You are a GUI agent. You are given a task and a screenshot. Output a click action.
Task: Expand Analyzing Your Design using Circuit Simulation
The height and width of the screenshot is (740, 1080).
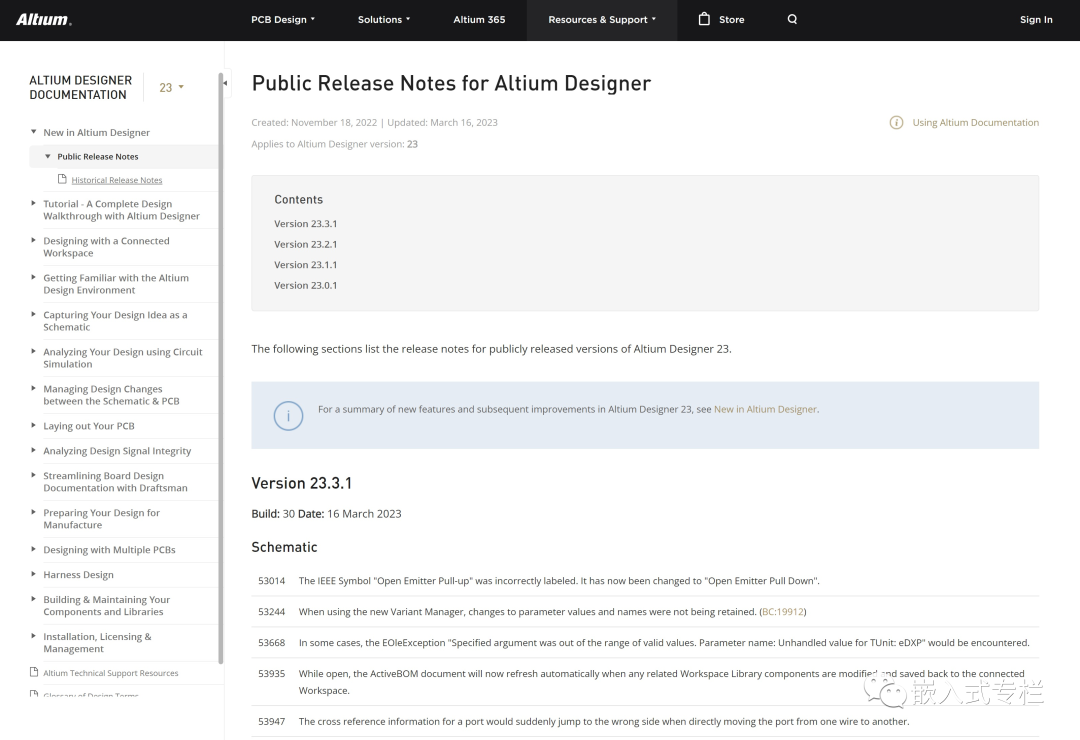tap(33, 351)
